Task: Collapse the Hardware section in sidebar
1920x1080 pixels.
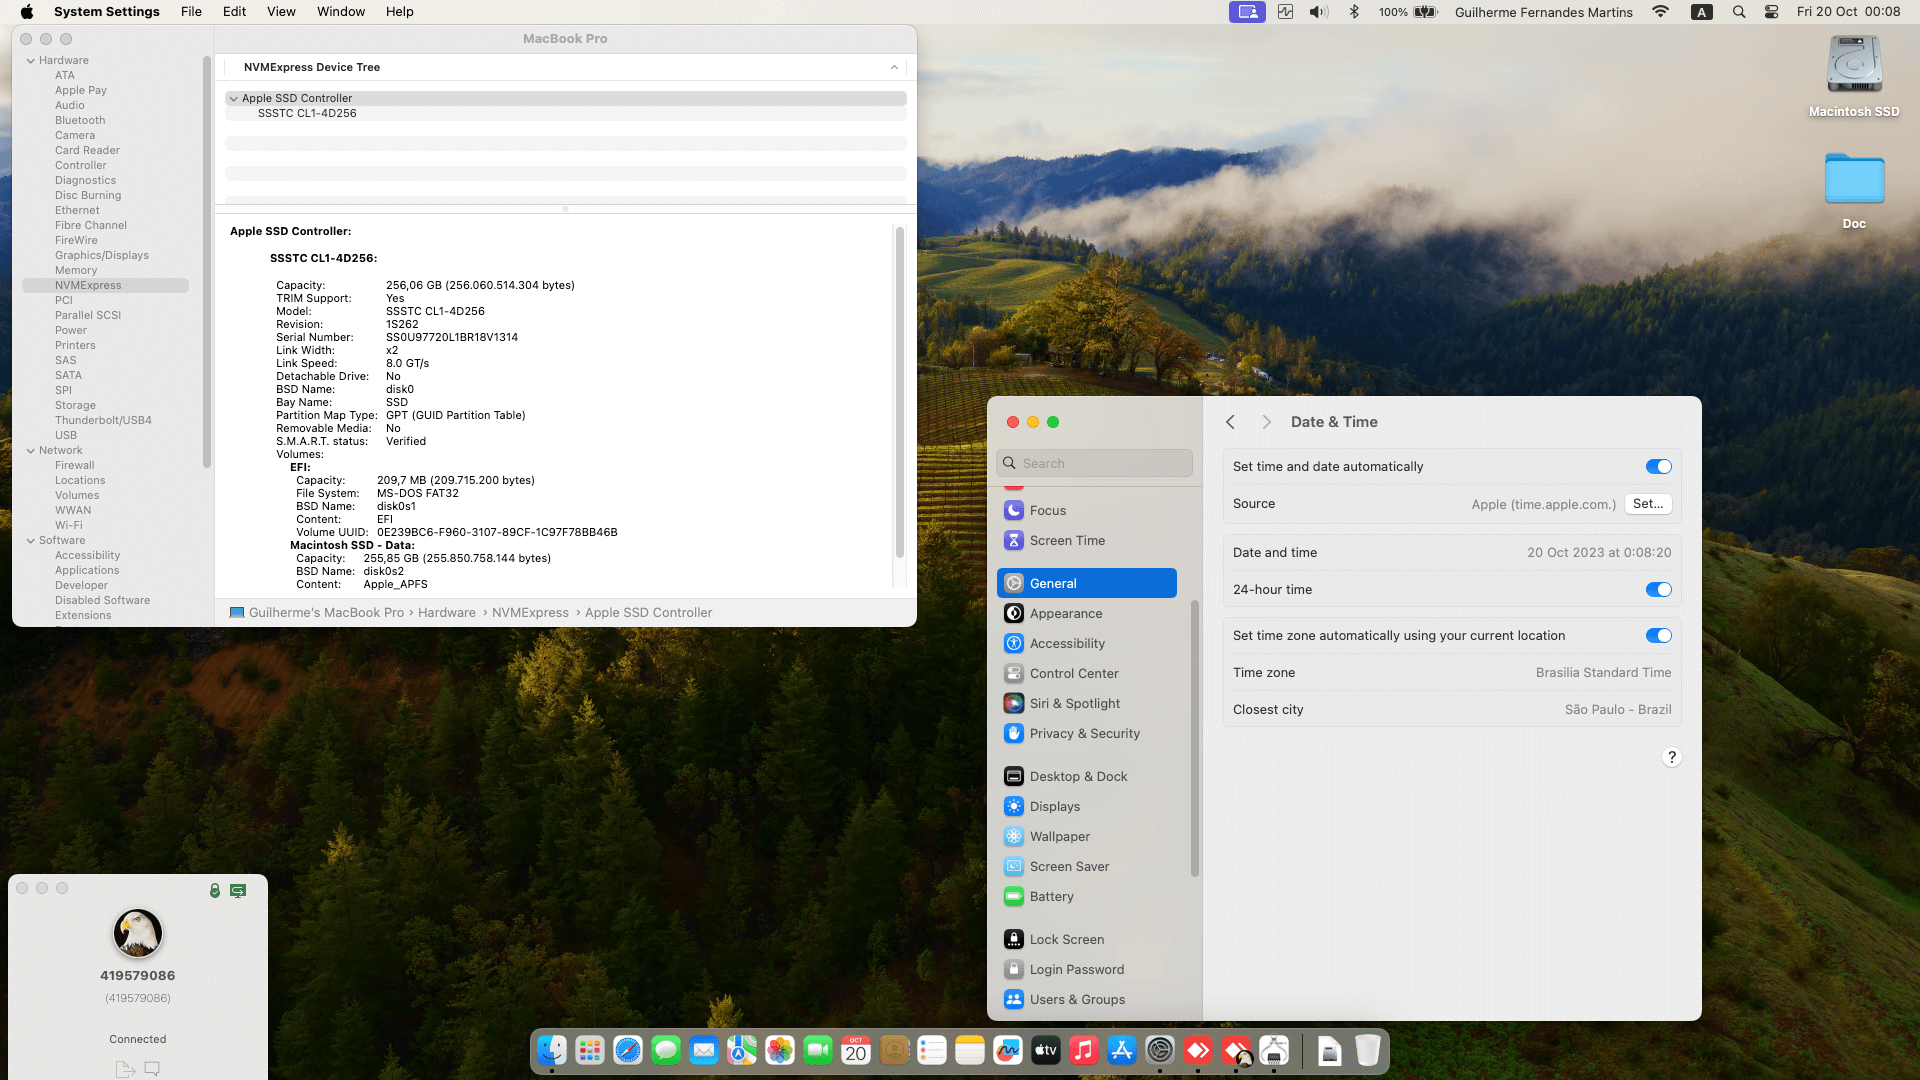Action: (x=30, y=60)
